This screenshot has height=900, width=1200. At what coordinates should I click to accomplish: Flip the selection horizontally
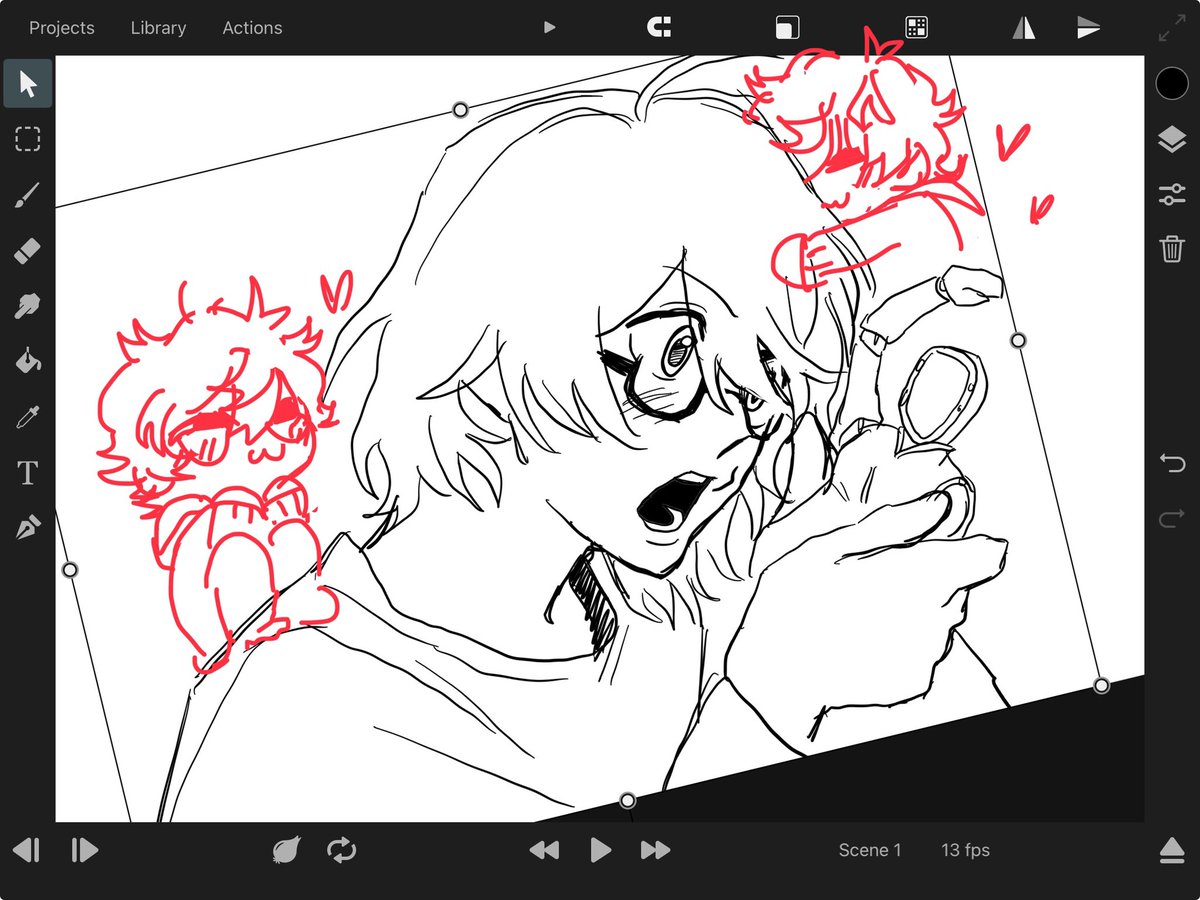pos(1024,28)
